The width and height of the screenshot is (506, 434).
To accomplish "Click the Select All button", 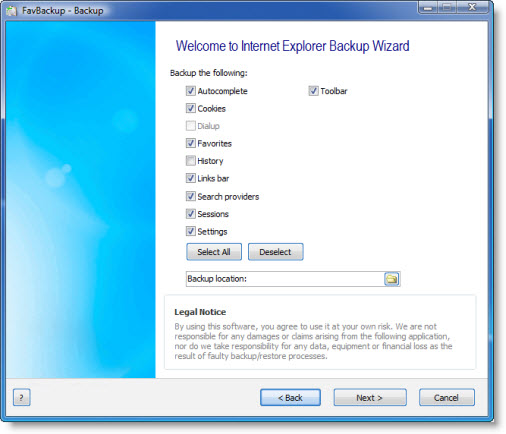I will [x=214, y=252].
